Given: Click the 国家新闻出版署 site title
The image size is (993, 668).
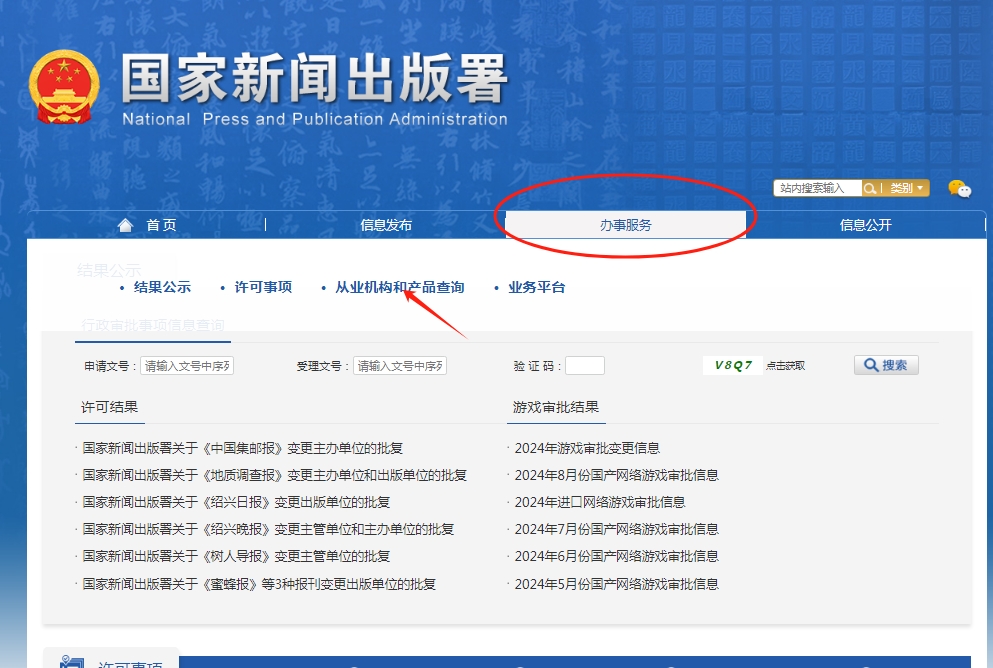Looking at the screenshot, I should (x=315, y=78).
